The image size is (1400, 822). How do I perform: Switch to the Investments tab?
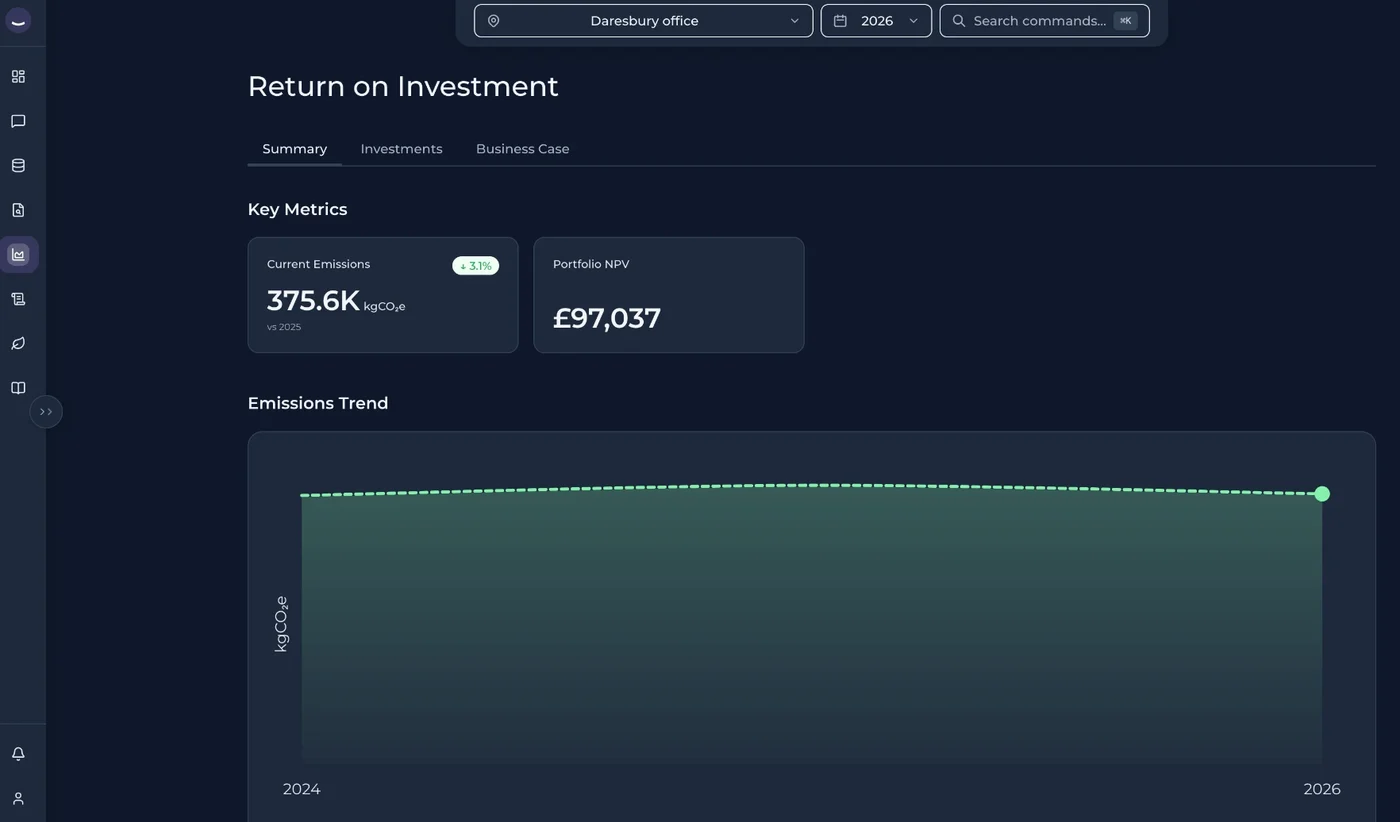click(x=401, y=149)
